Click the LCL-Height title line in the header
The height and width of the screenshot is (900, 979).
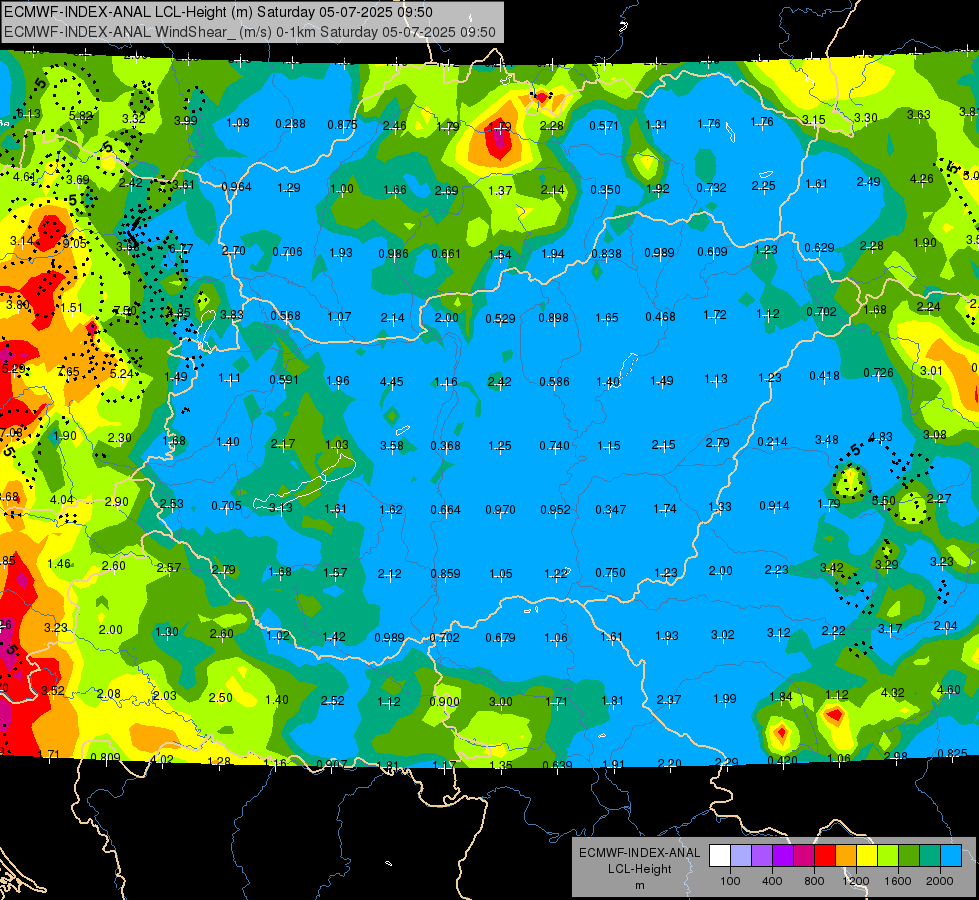pos(219,12)
